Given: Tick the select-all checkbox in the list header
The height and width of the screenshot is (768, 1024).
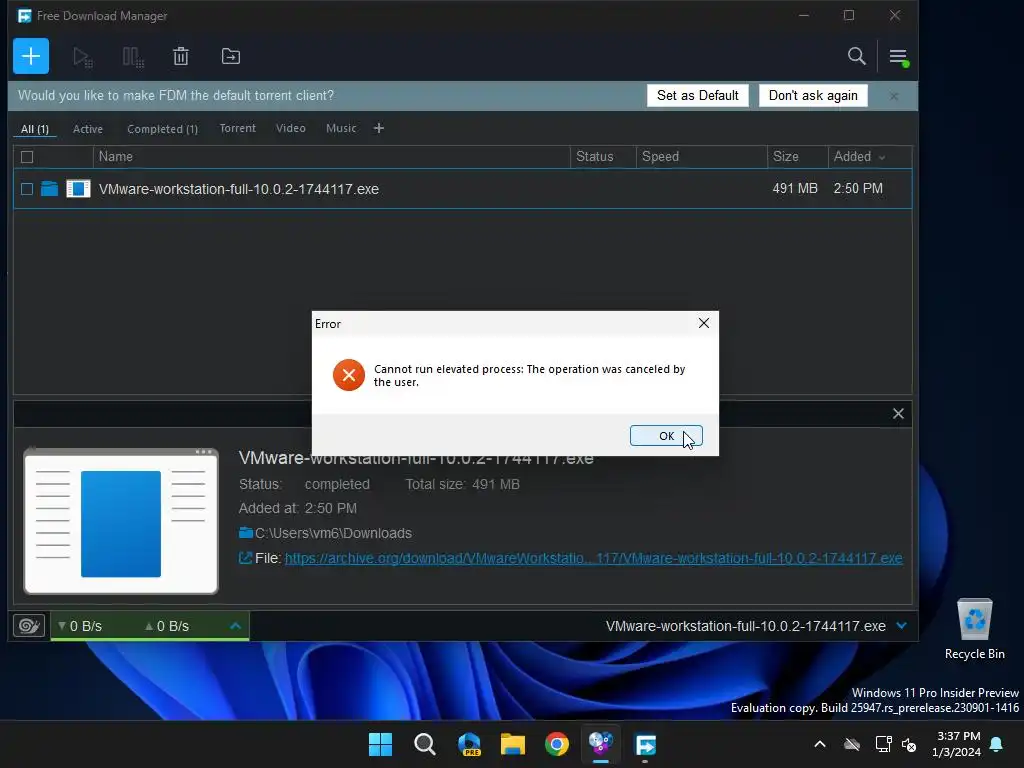Looking at the screenshot, I should tap(27, 157).
